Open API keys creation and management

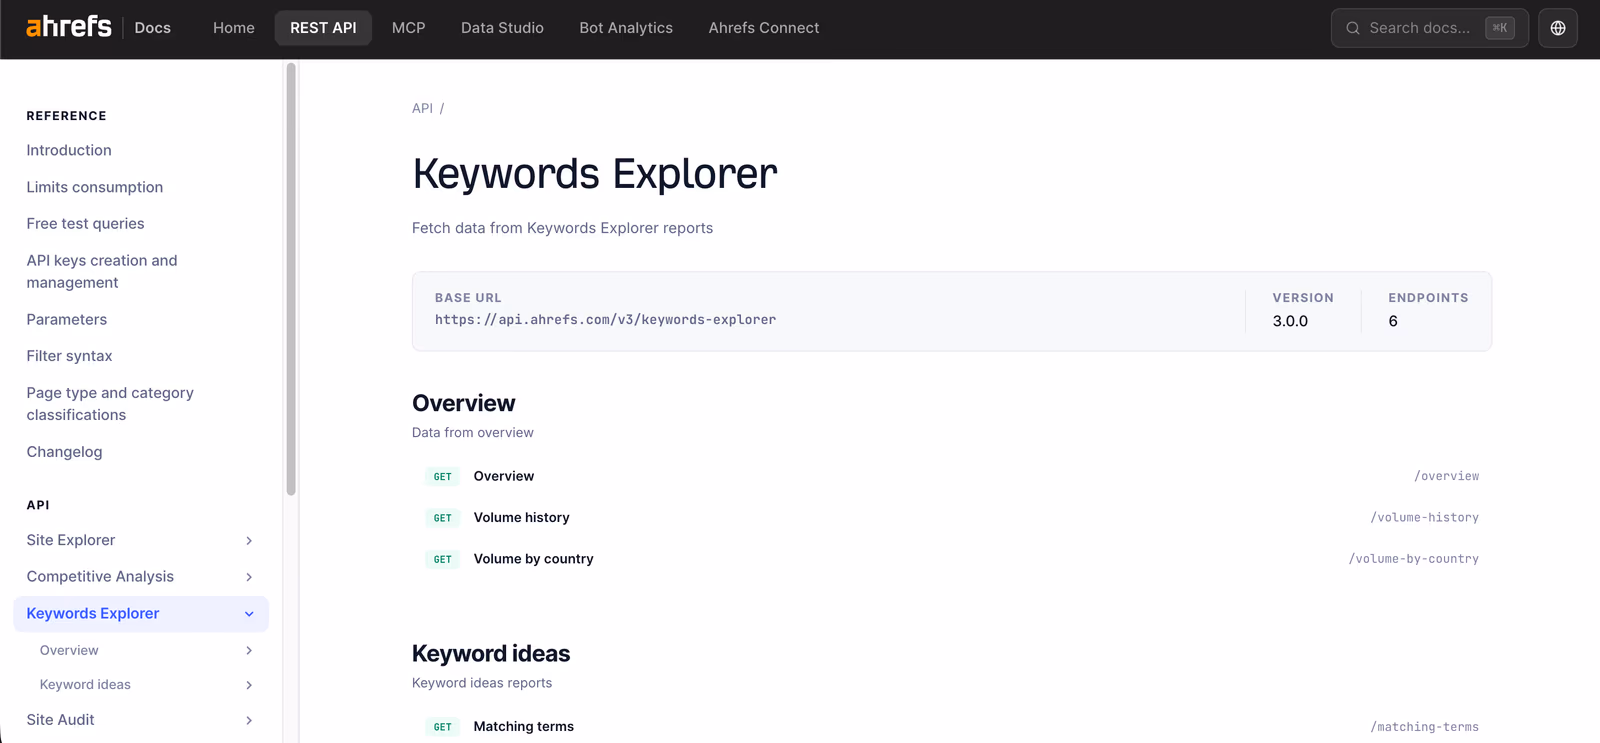pos(102,271)
